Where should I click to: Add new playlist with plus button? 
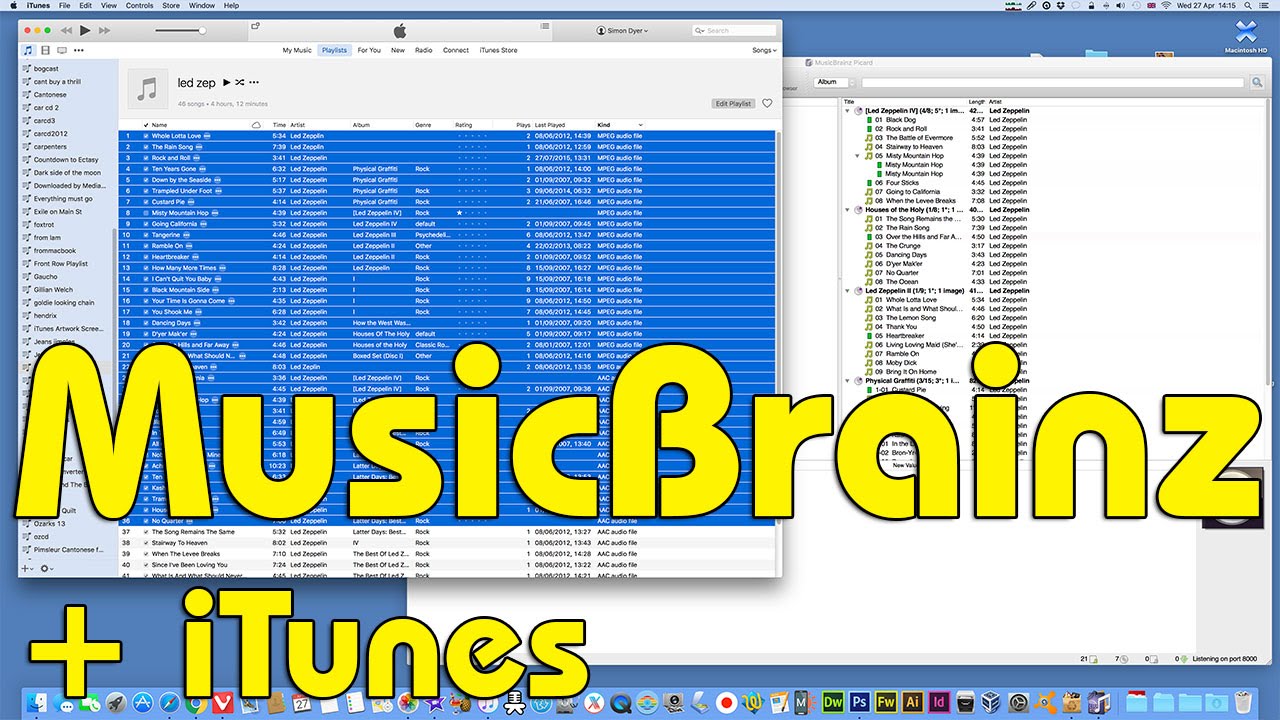click(26, 568)
